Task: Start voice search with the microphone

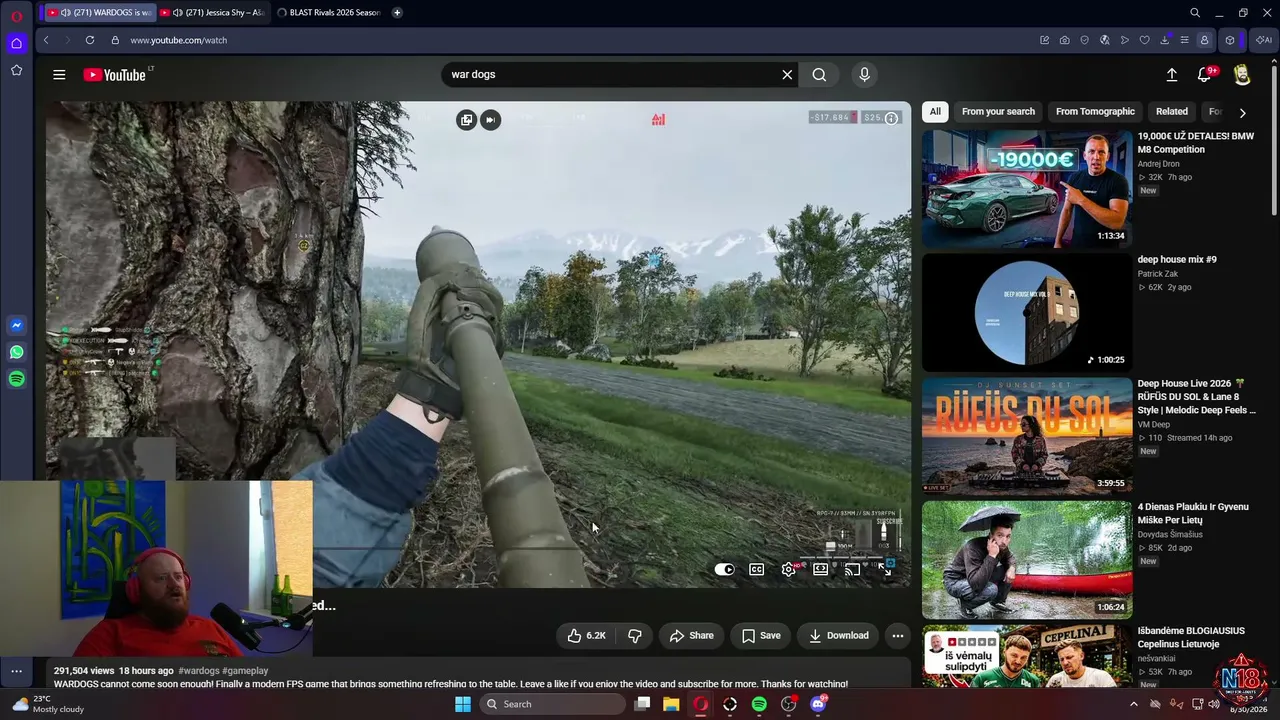Action: 865,75
